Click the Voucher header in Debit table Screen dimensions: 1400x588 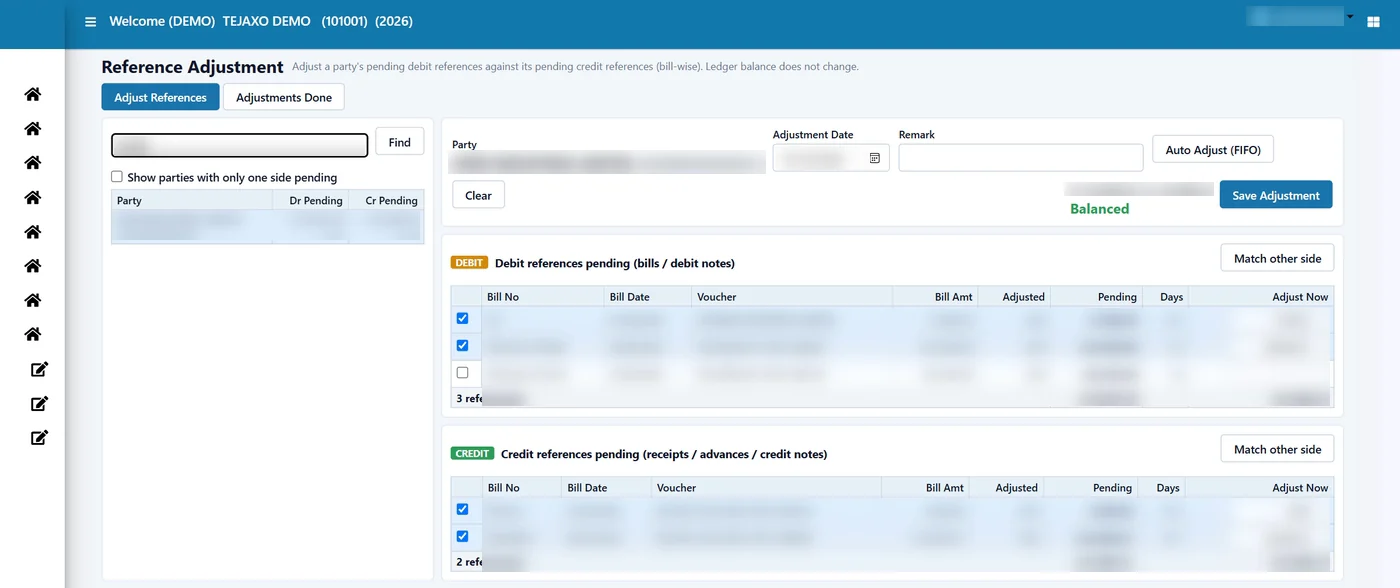(x=792, y=297)
